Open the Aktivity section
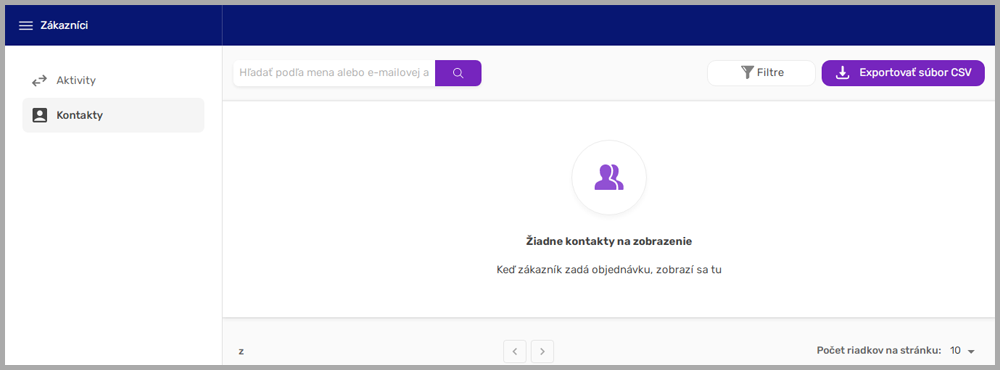The height and width of the screenshot is (370, 1000). tap(114, 80)
